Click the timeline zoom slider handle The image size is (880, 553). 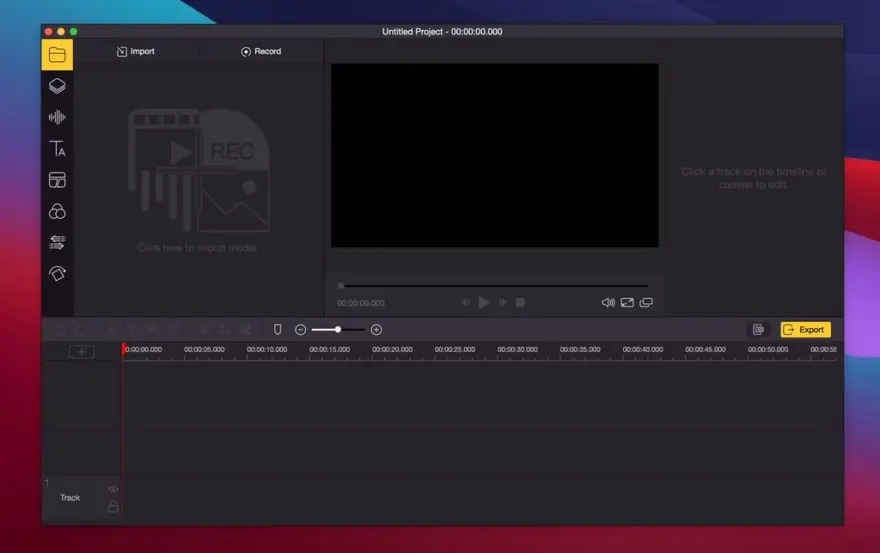click(x=338, y=330)
